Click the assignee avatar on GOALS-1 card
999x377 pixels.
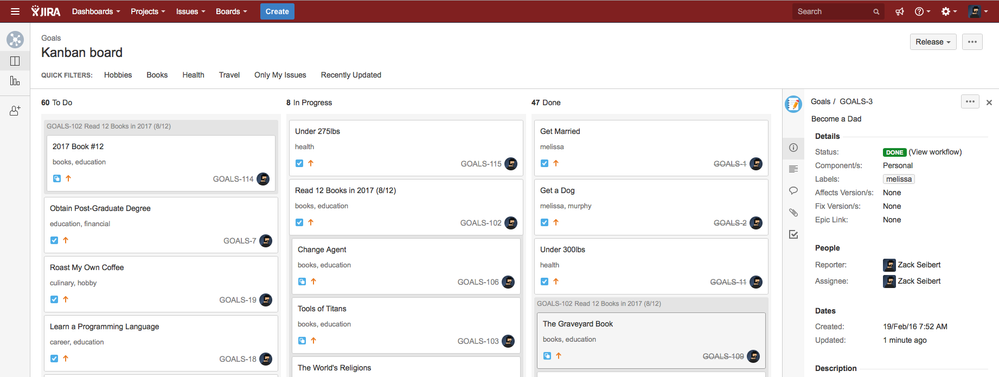point(756,164)
